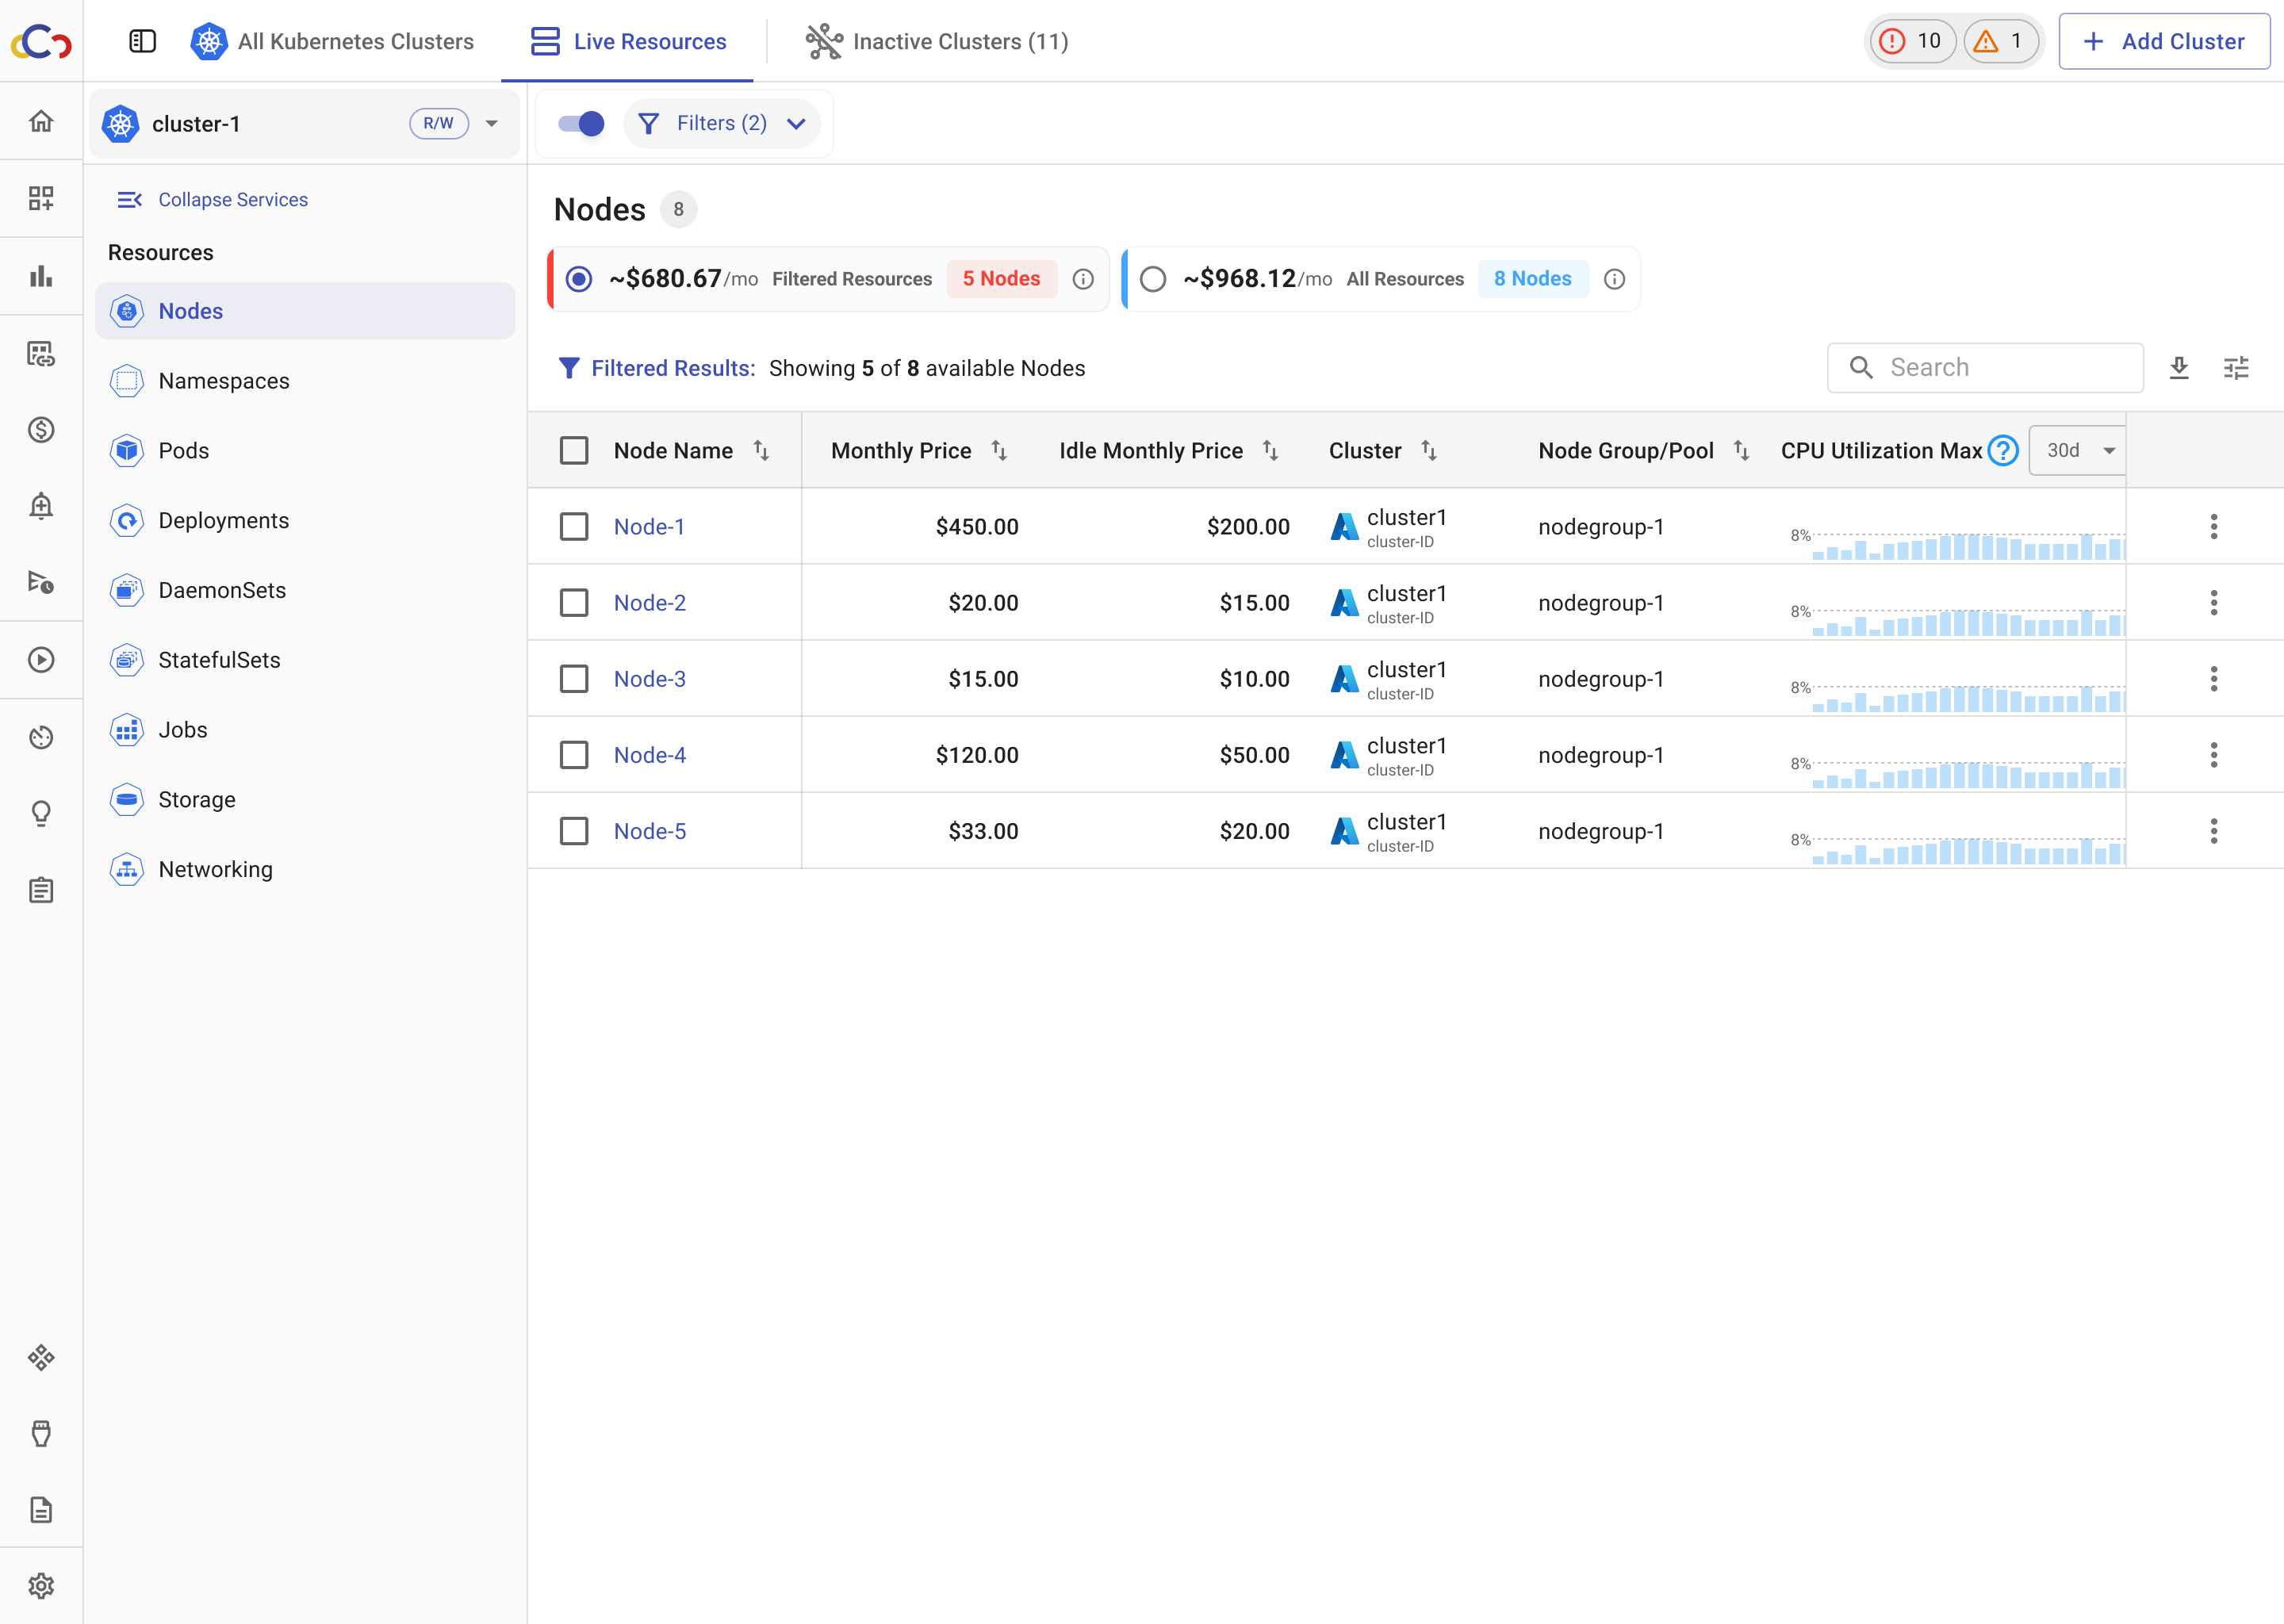Open settings gear in left sidebar
The image size is (2284, 1624).
tap(41, 1585)
